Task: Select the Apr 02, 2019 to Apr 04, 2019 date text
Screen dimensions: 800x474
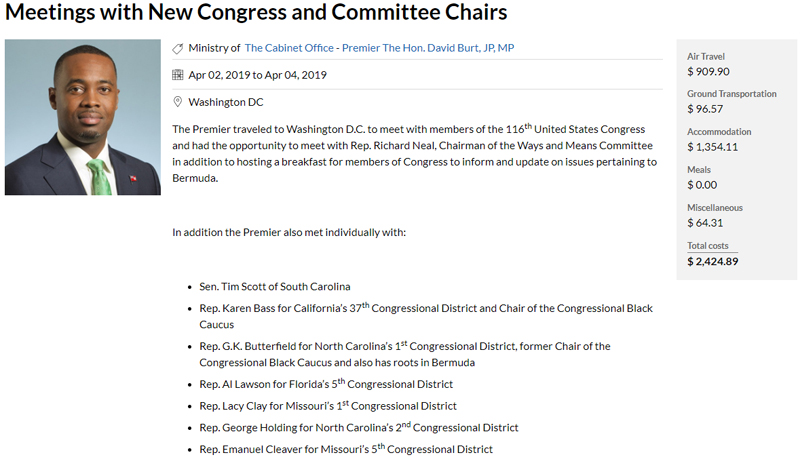Action: pos(257,75)
